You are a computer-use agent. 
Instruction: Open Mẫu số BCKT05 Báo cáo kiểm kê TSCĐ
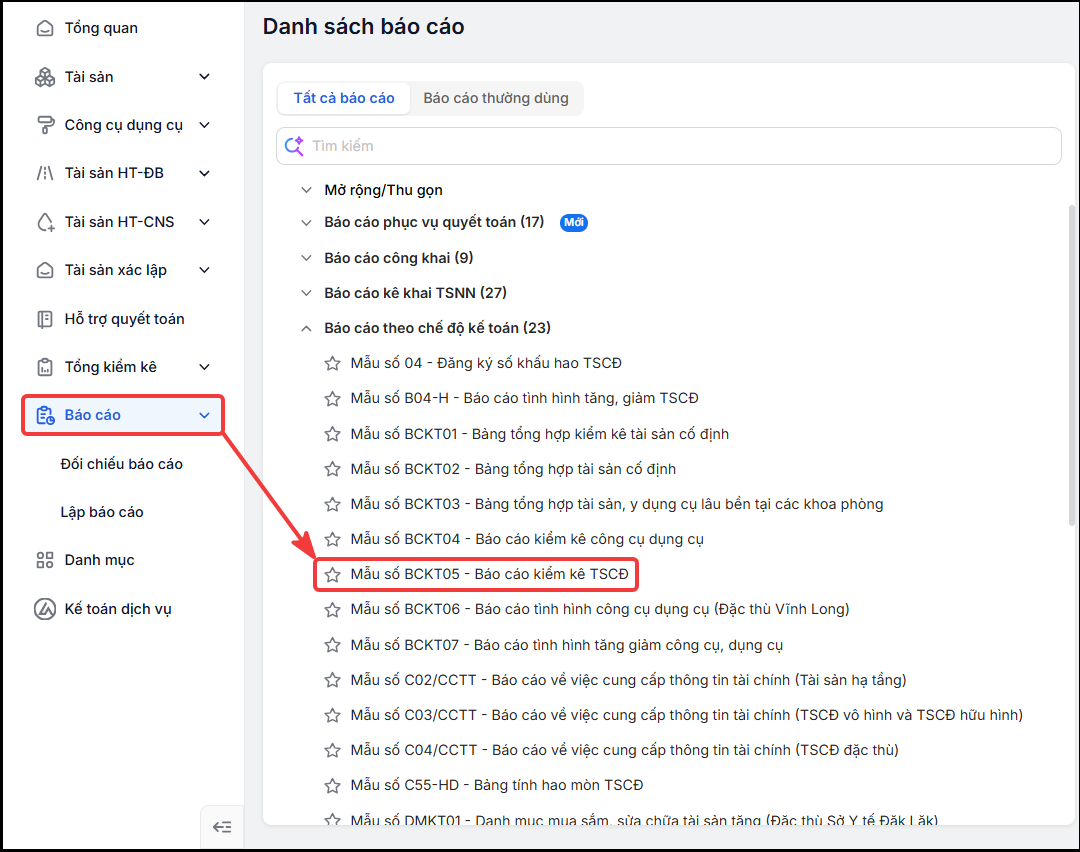(x=489, y=574)
